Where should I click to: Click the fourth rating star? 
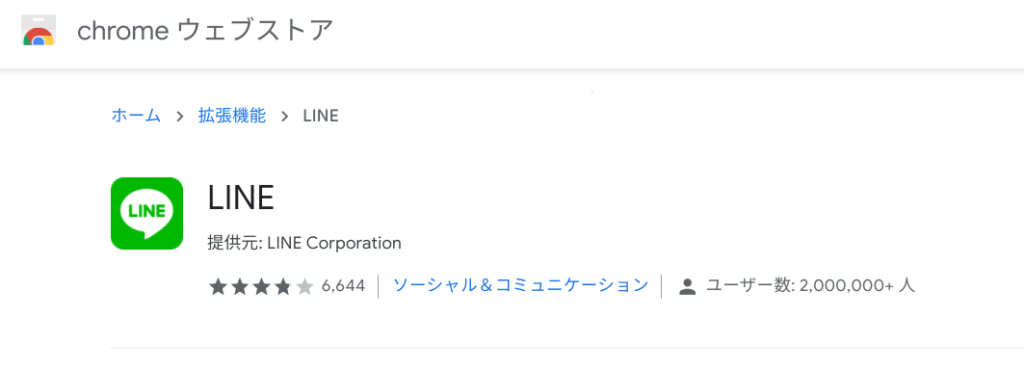(x=283, y=286)
